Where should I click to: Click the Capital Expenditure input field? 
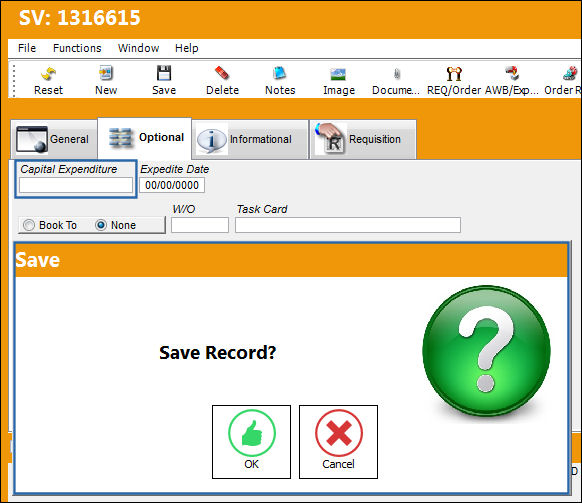click(76, 185)
